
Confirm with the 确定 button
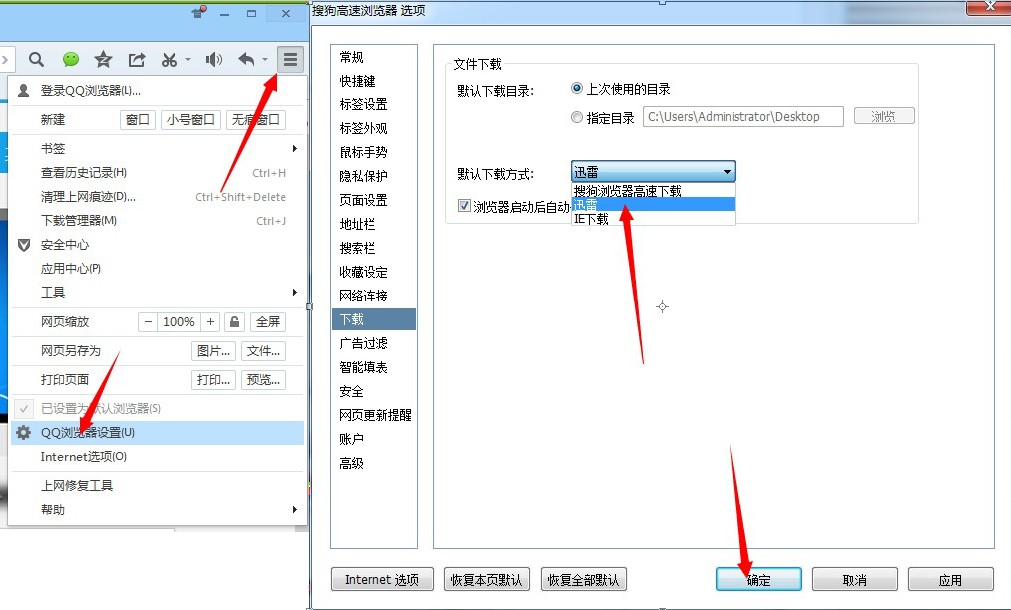point(759,580)
